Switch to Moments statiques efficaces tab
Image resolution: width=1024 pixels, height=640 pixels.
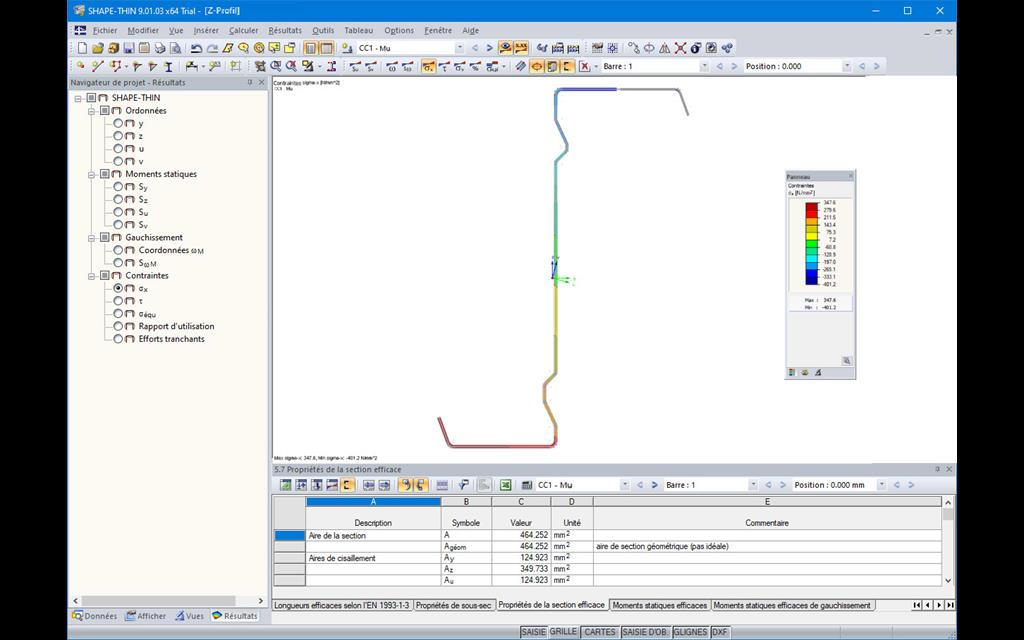click(x=660, y=605)
